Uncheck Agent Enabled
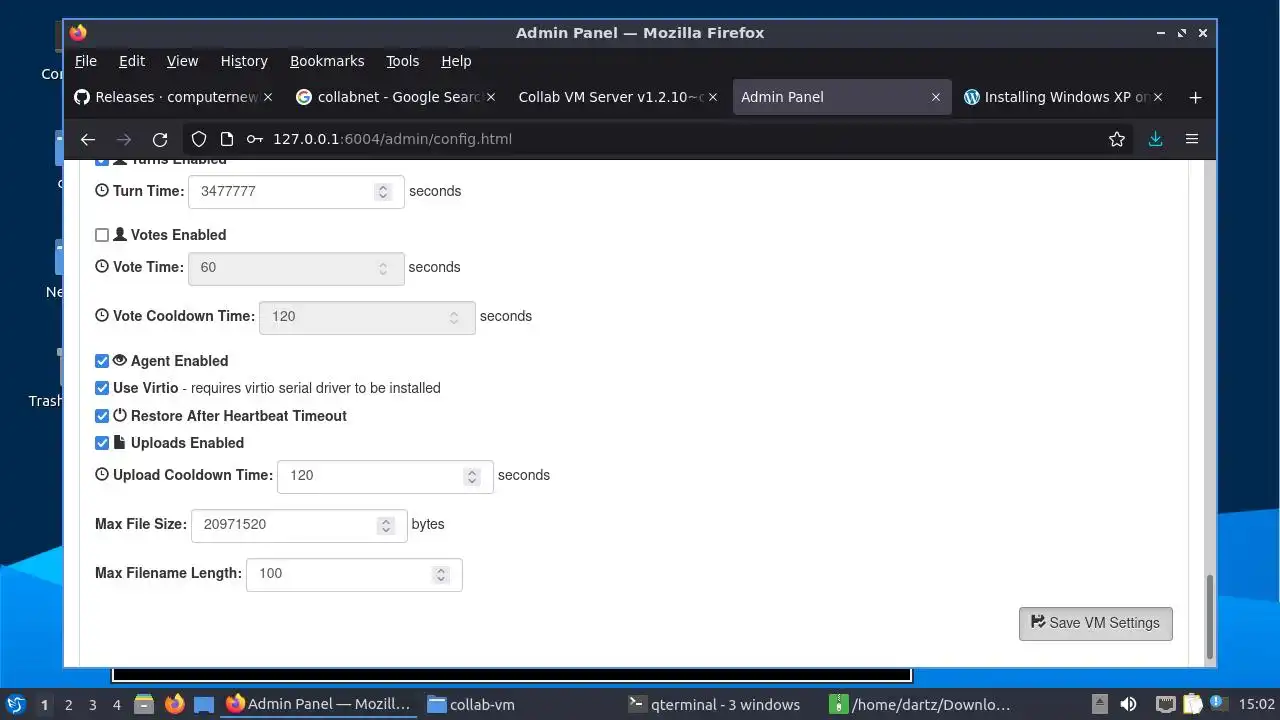1280x720 pixels. click(x=102, y=361)
